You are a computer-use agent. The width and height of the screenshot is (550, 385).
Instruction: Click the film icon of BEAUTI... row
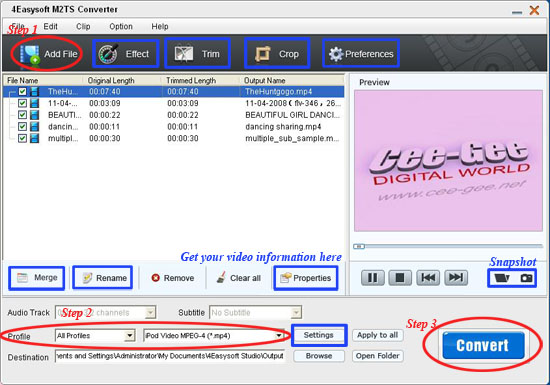34,115
